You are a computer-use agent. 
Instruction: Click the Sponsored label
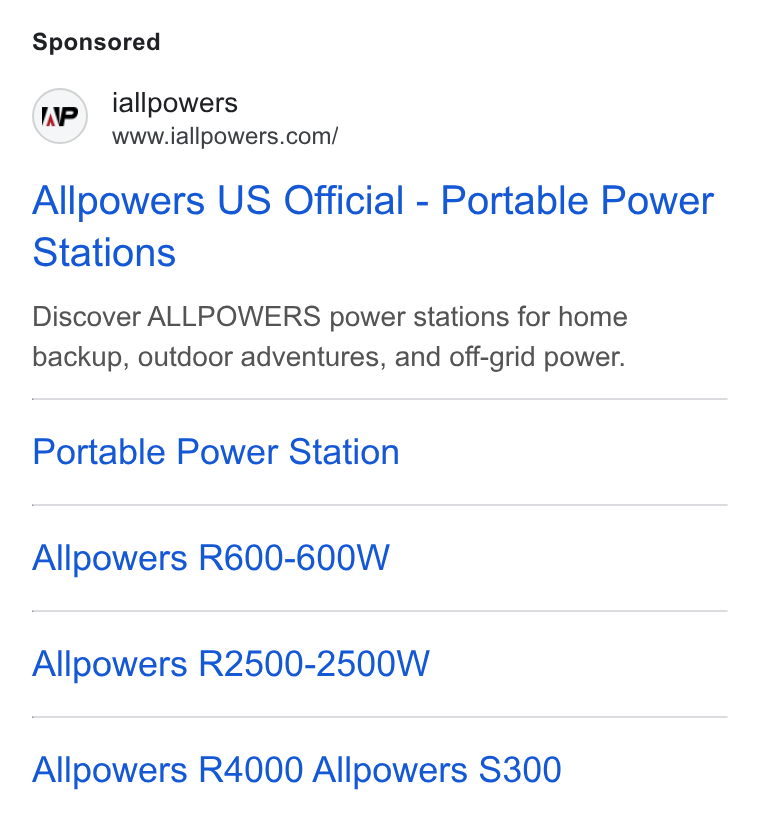[x=96, y=42]
